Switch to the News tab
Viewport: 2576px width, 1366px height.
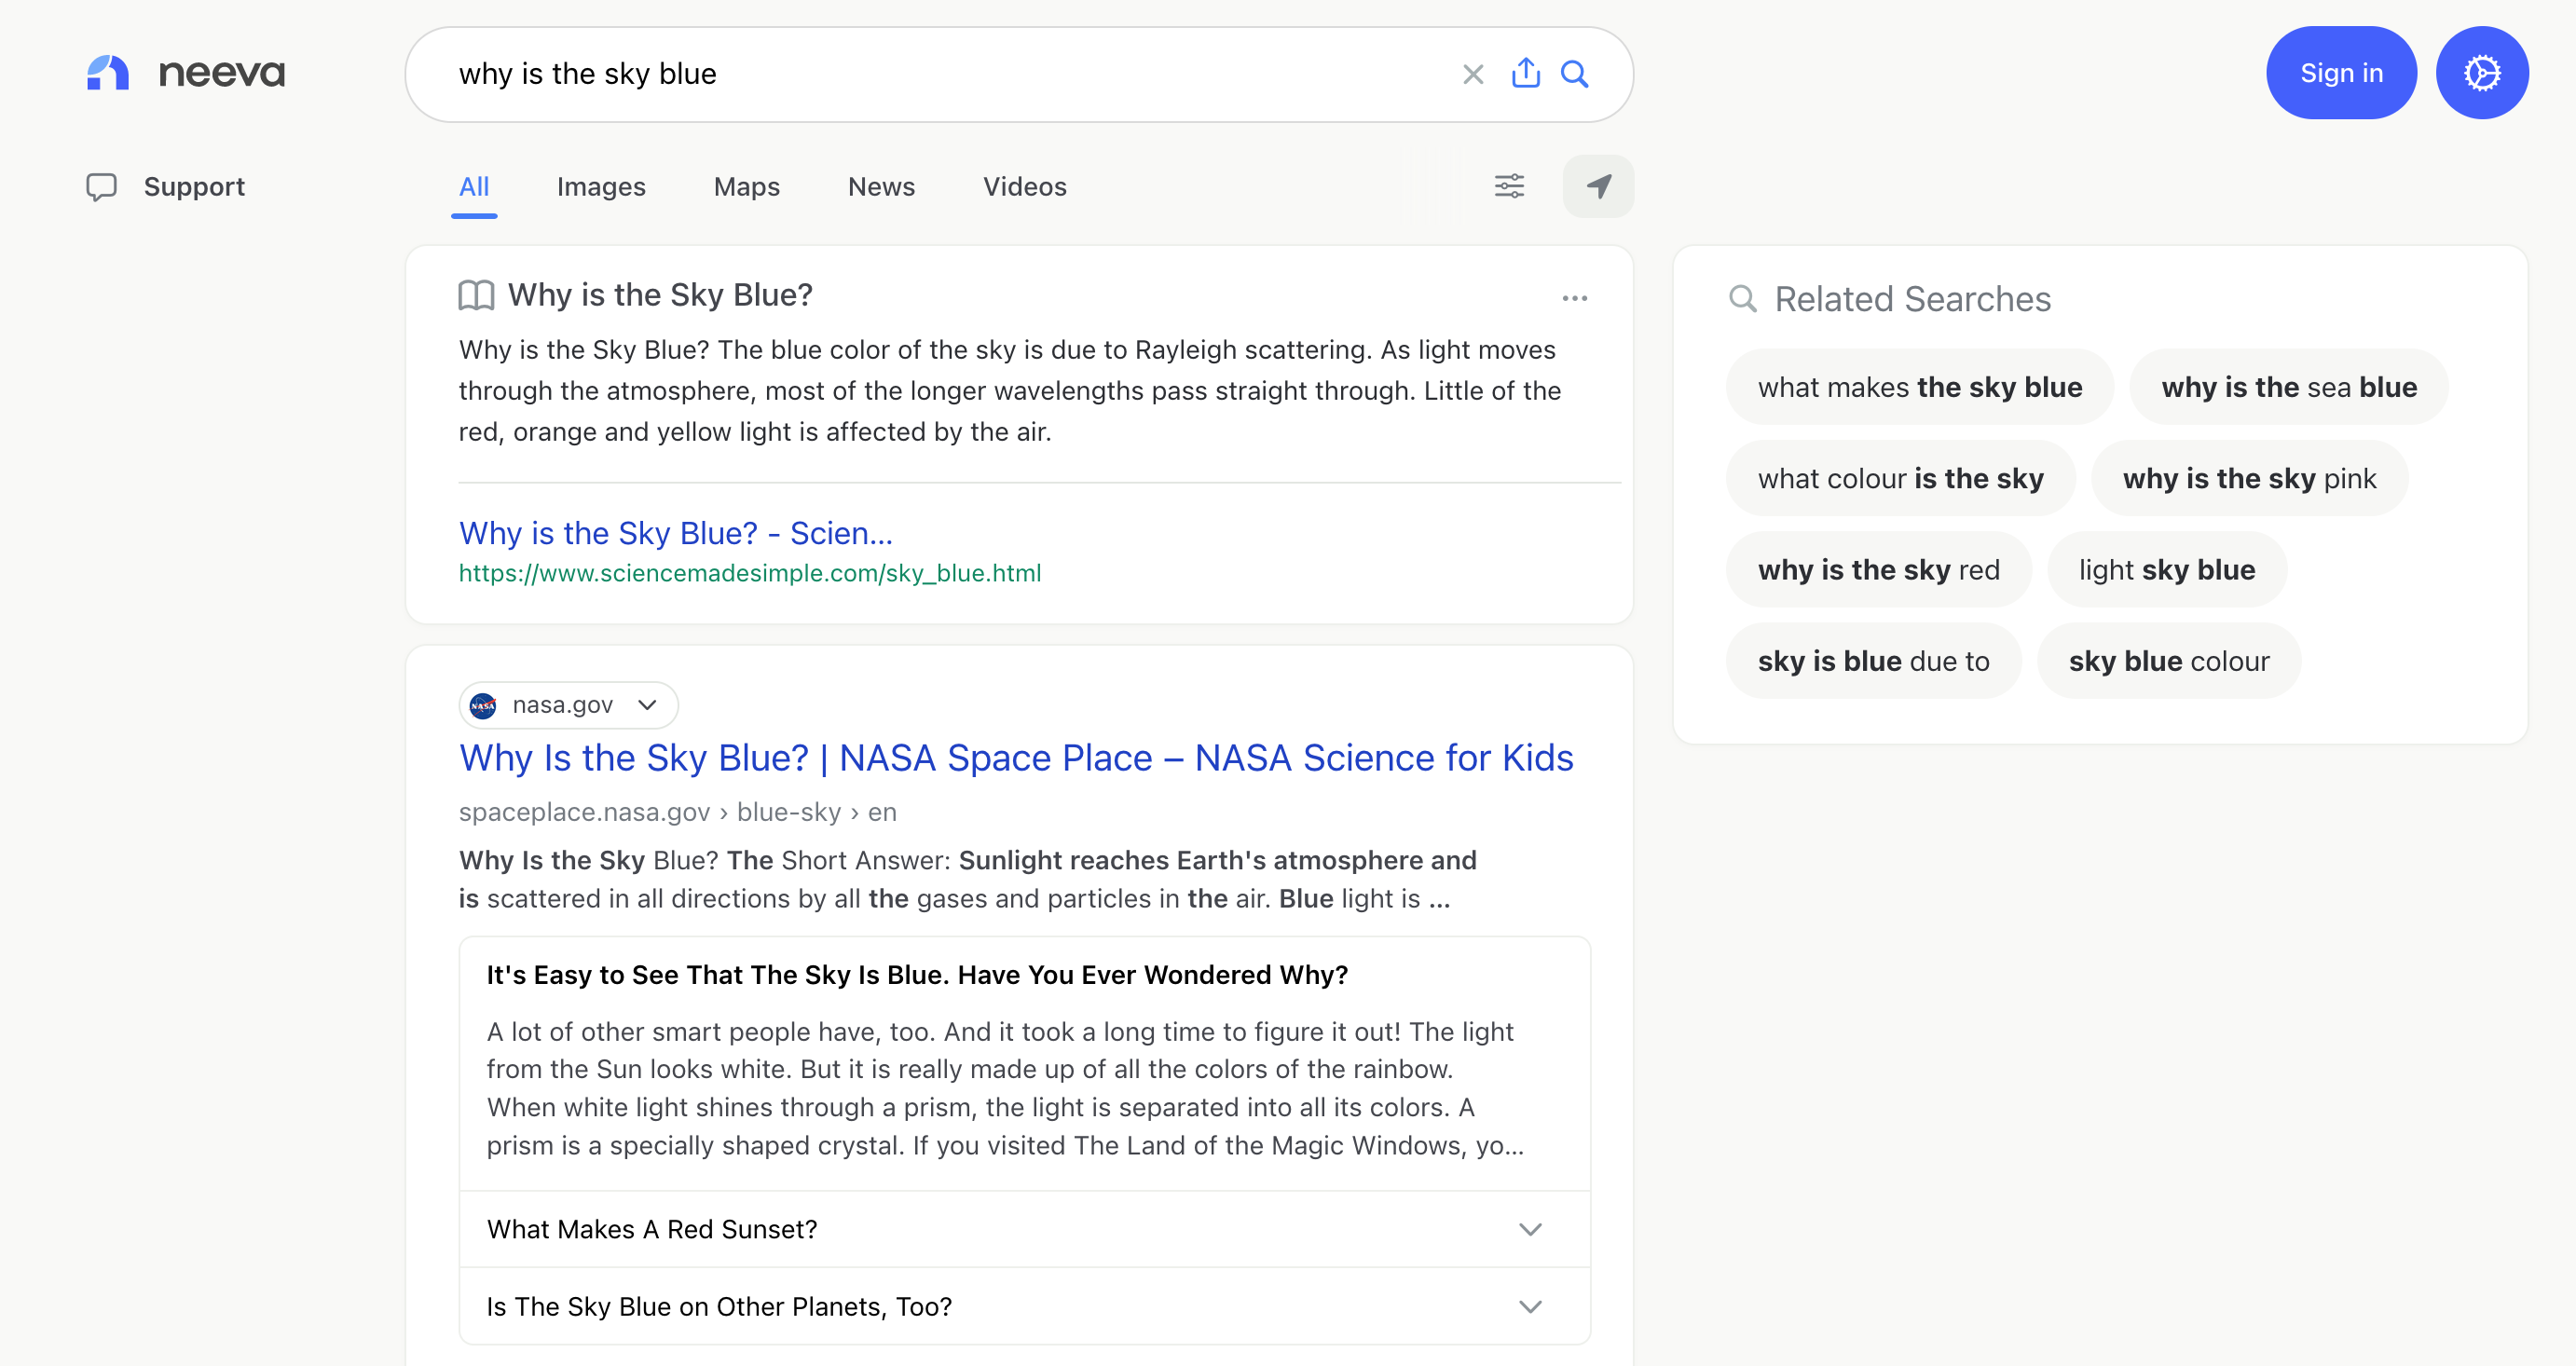coord(881,187)
